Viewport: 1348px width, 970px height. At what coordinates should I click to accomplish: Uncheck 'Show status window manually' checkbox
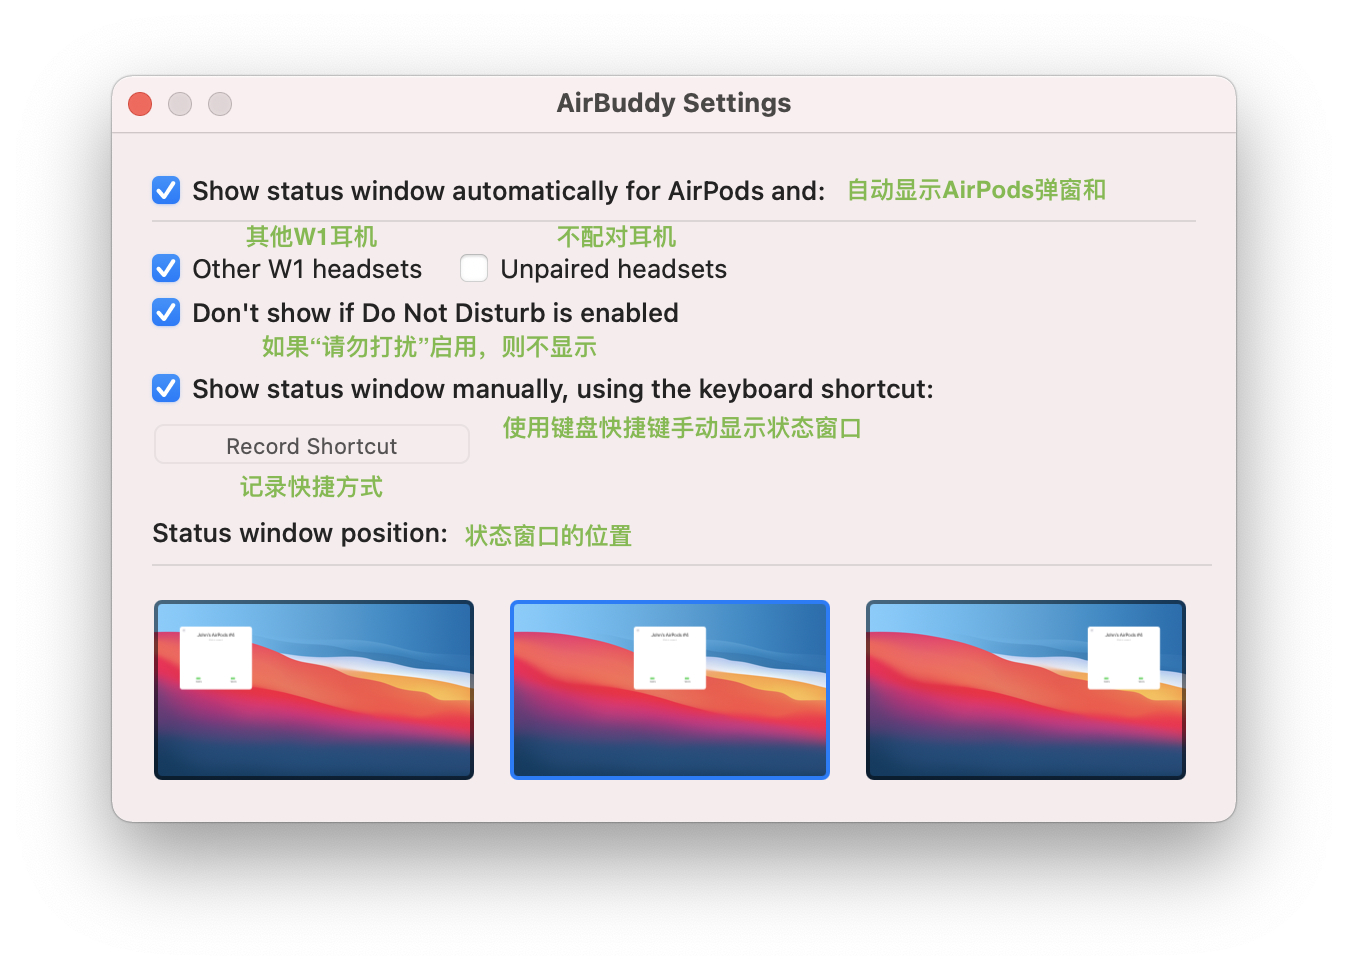(x=166, y=388)
